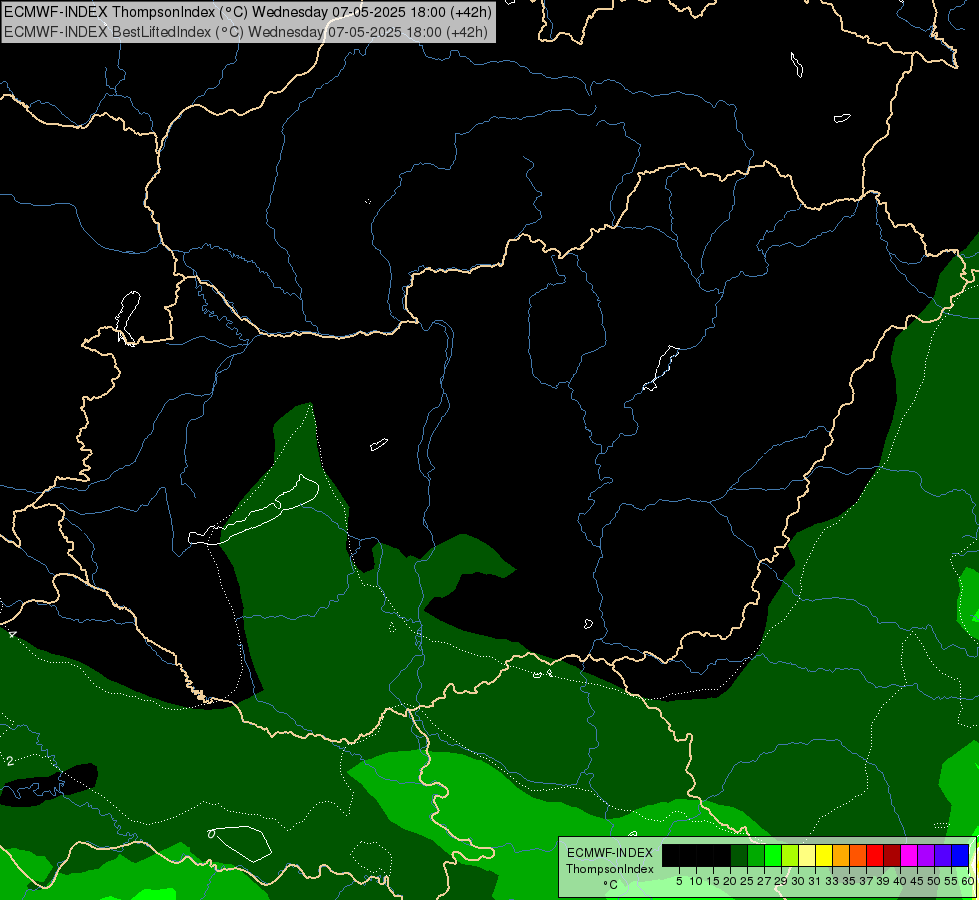The width and height of the screenshot is (979, 900).
Task: Click legend scale value 45
Action: [917, 881]
